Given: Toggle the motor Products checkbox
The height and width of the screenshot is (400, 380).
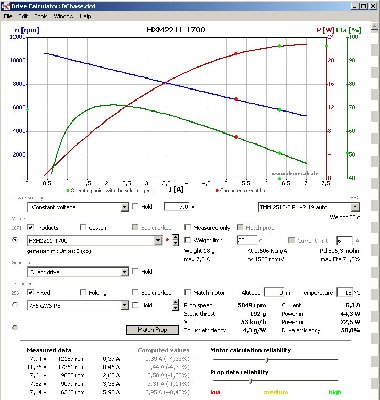Looking at the screenshot, I should coord(31,227).
